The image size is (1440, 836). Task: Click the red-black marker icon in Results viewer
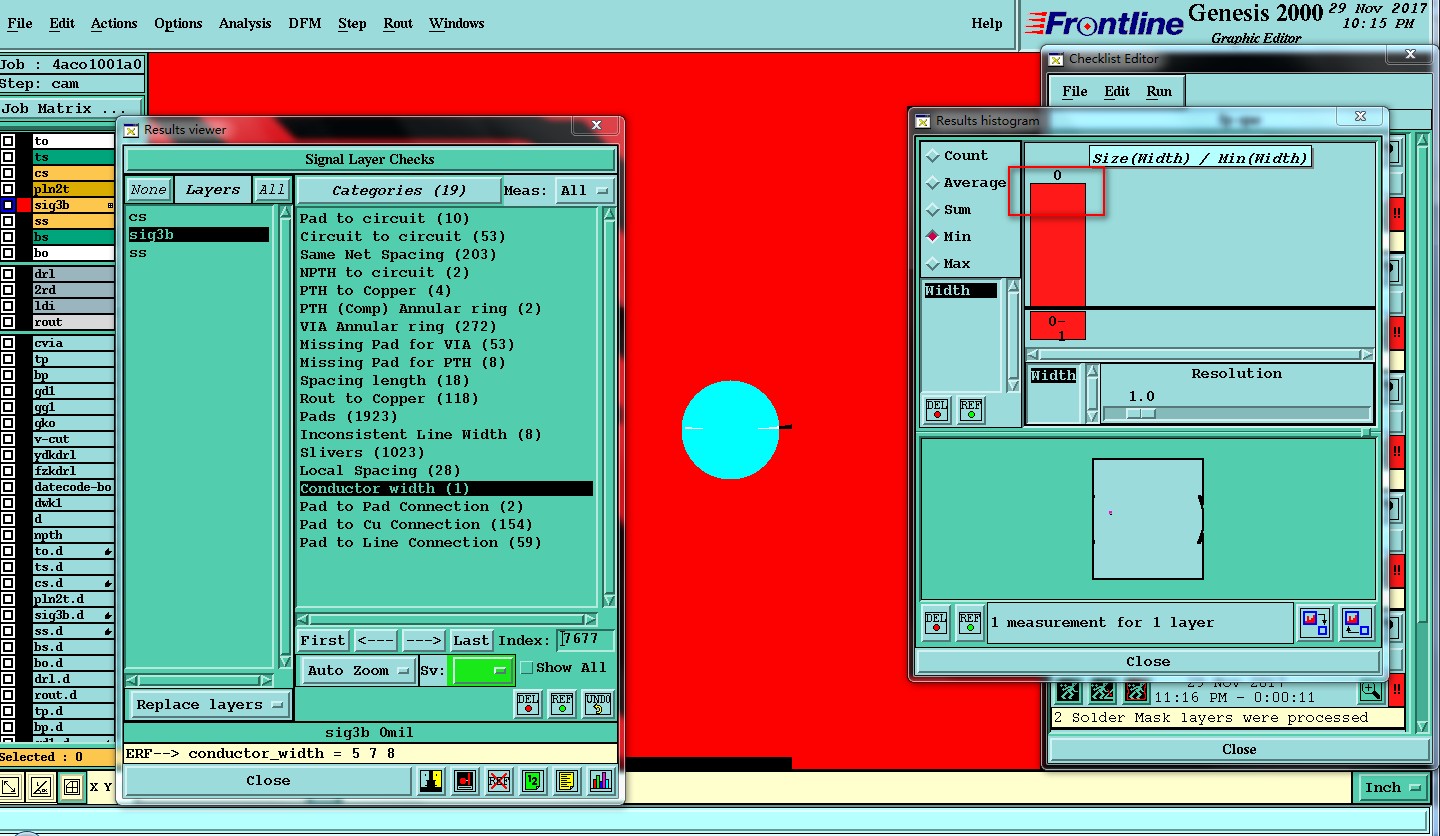pyautogui.click(x=465, y=781)
